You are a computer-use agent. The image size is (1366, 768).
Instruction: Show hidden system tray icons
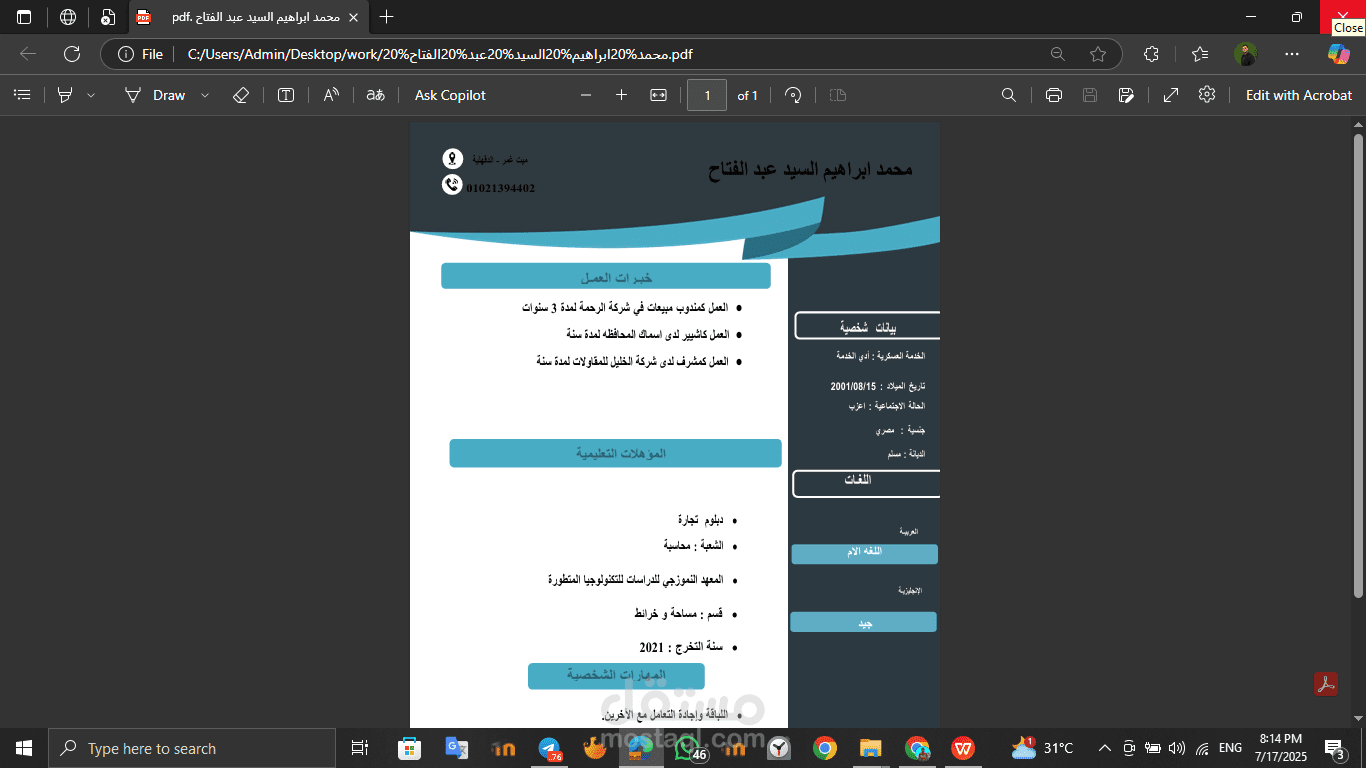click(x=1105, y=748)
